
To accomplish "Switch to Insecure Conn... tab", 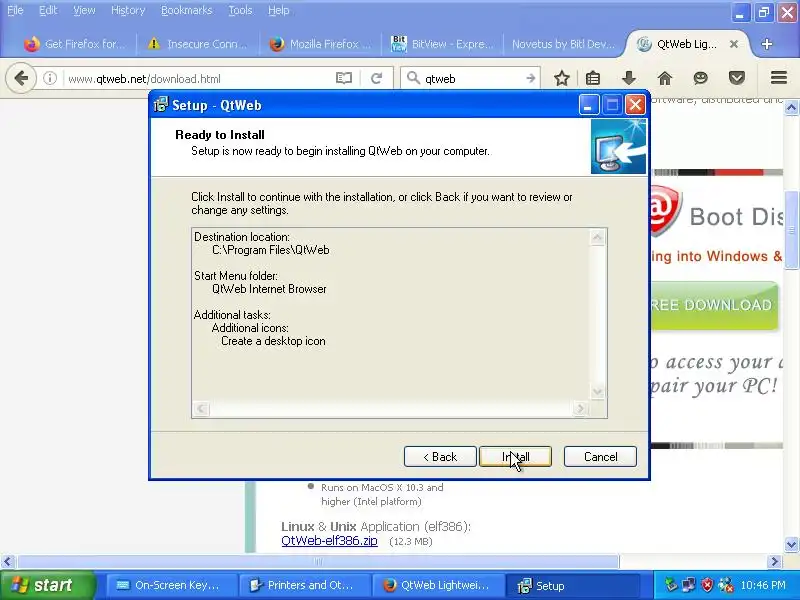I will click(197, 44).
